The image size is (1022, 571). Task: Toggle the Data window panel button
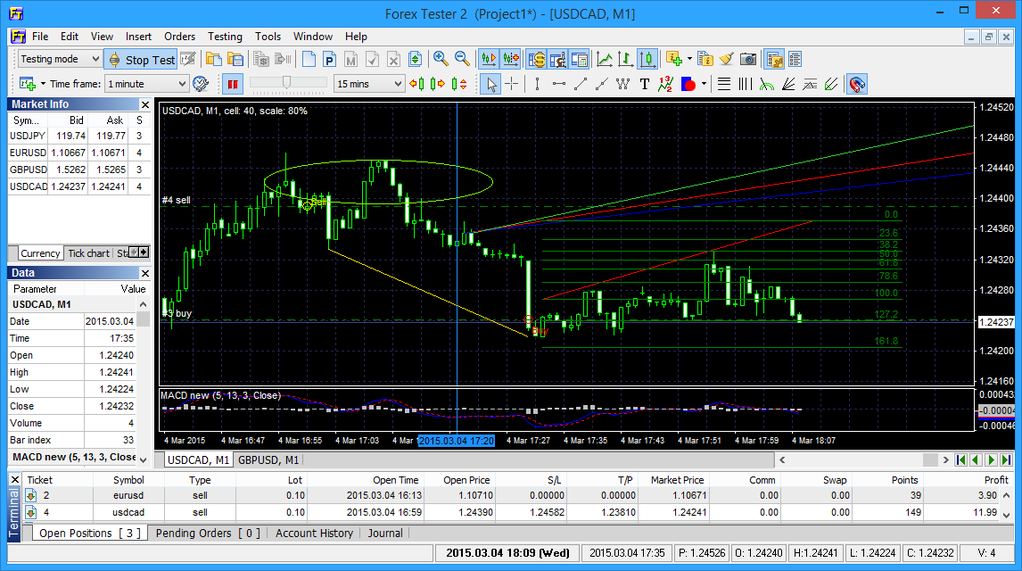pyautogui.click(x=558, y=59)
